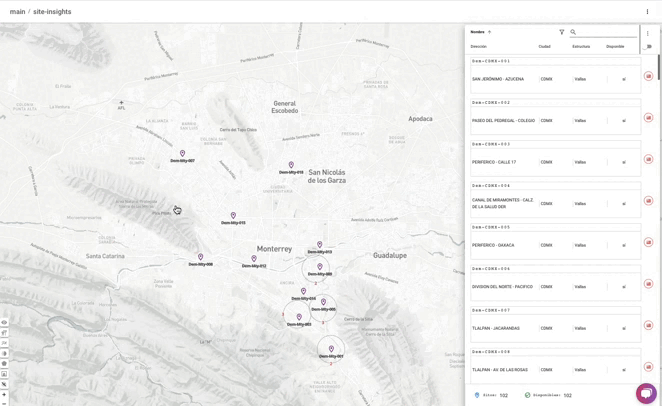Click the half-circle contrast map tool
Viewport: 662px width, 406px height.
pyautogui.click(x=4, y=353)
